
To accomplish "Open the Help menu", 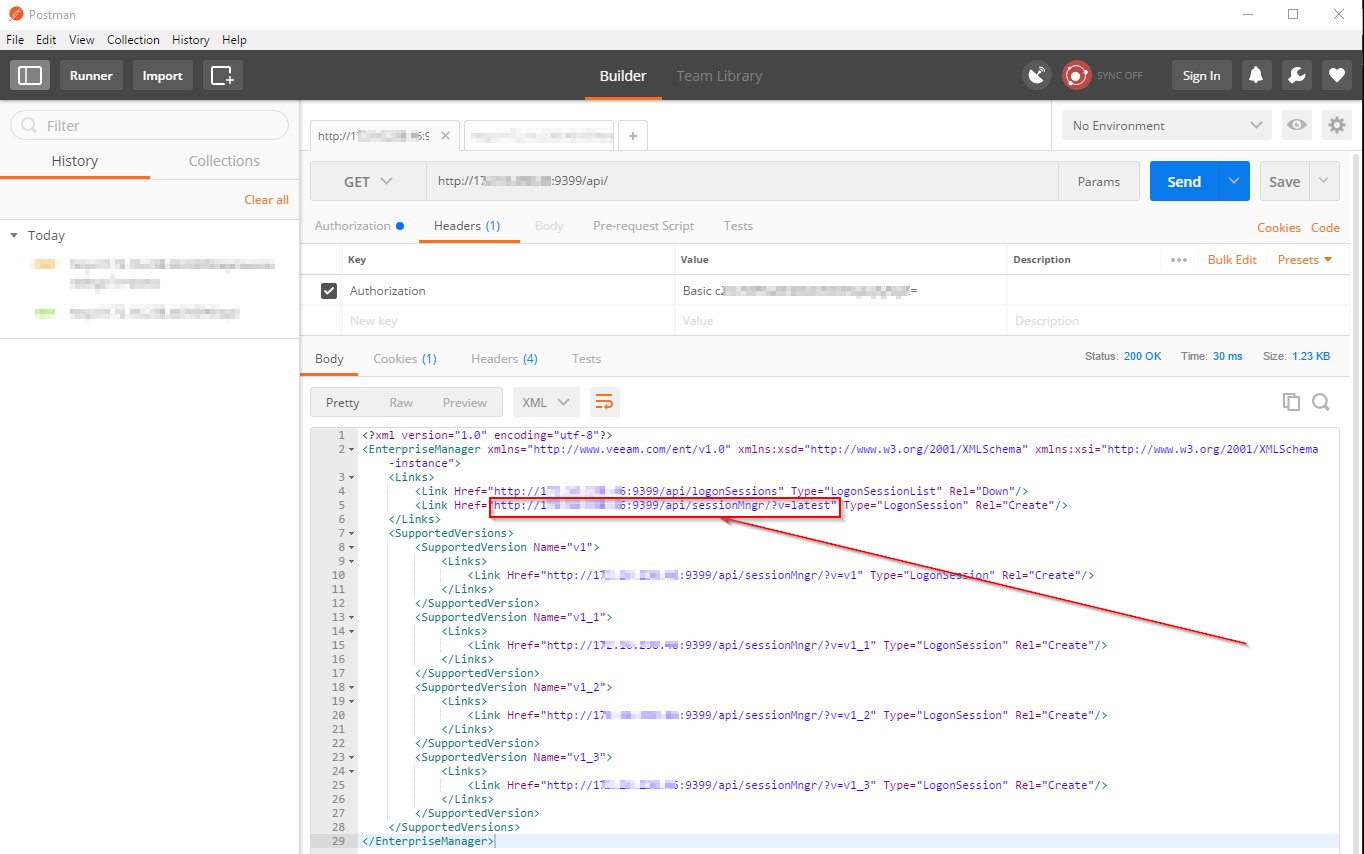I will pyautogui.click(x=234, y=40).
